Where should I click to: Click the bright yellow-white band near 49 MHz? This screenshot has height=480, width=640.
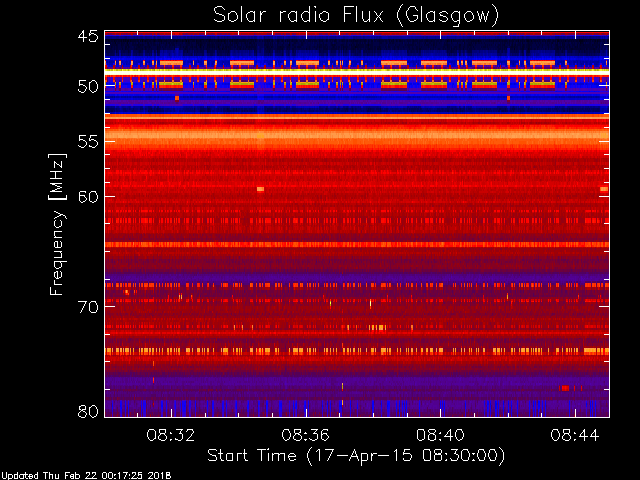[x=357, y=72]
